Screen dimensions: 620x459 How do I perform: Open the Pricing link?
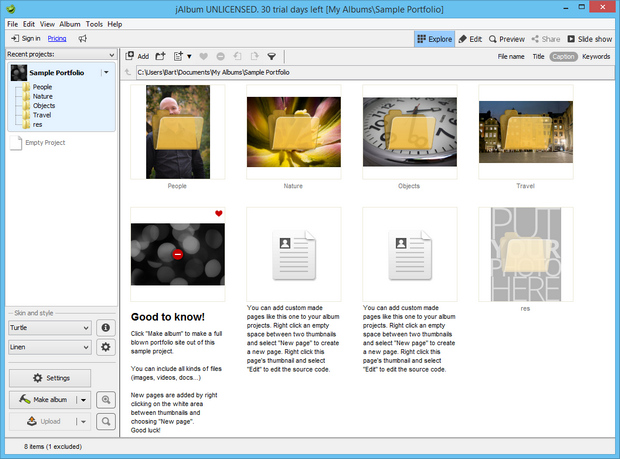coord(57,38)
